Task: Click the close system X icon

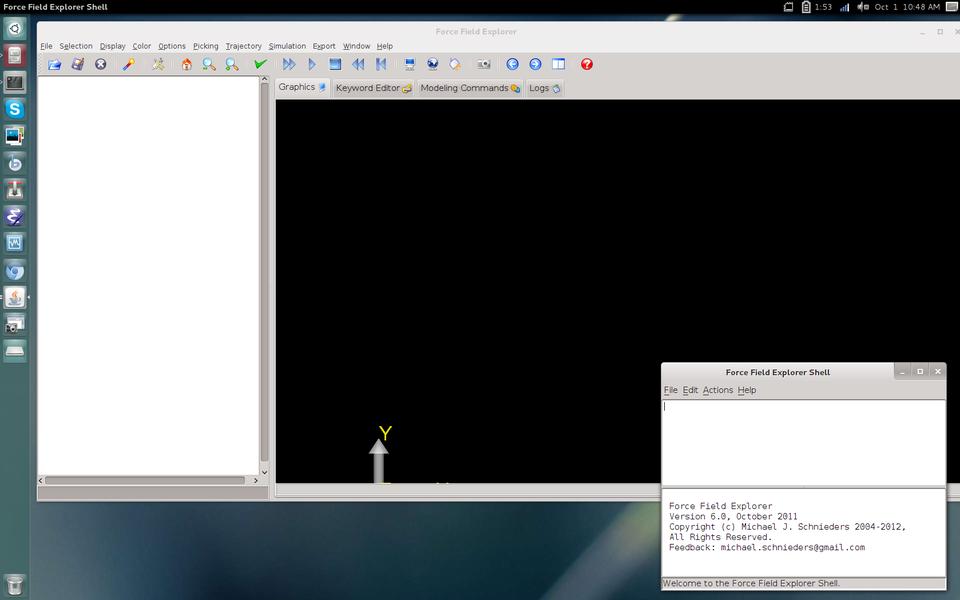Action: click(x=101, y=64)
